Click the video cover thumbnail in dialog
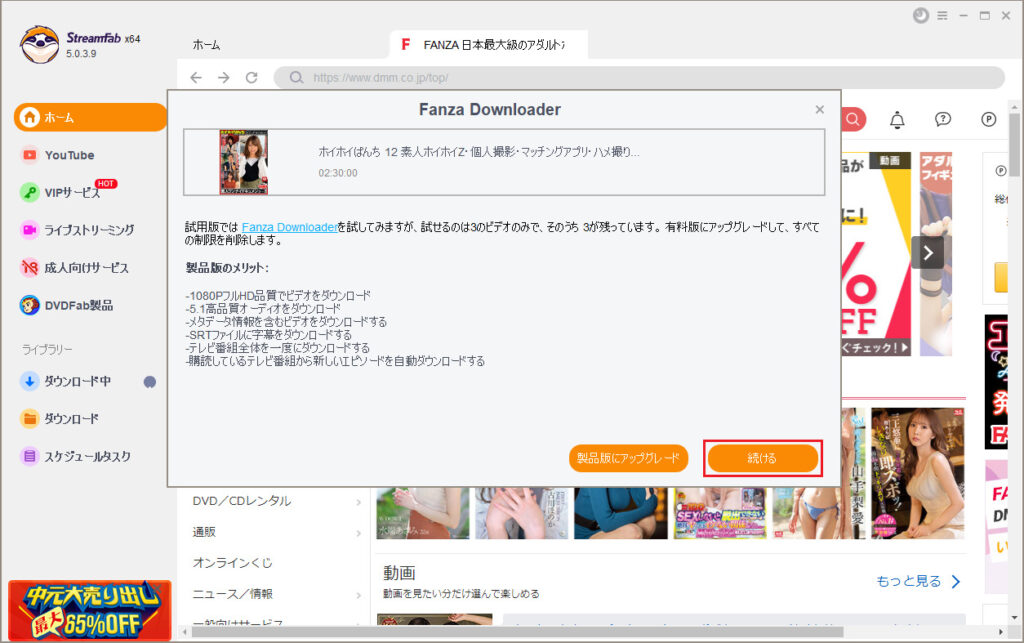The height and width of the screenshot is (643, 1024). click(244, 162)
